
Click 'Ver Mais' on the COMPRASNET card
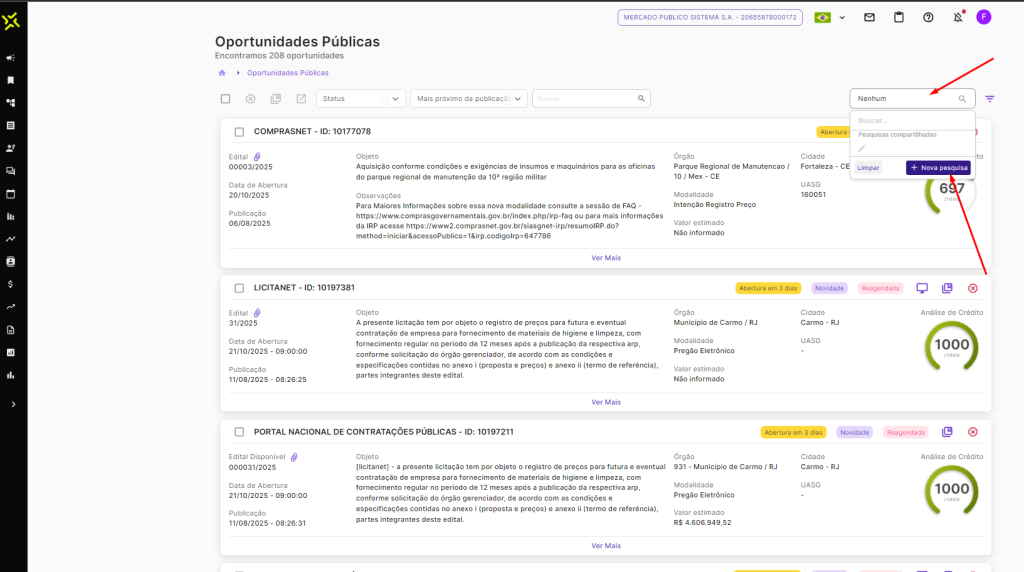tap(605, 258)
